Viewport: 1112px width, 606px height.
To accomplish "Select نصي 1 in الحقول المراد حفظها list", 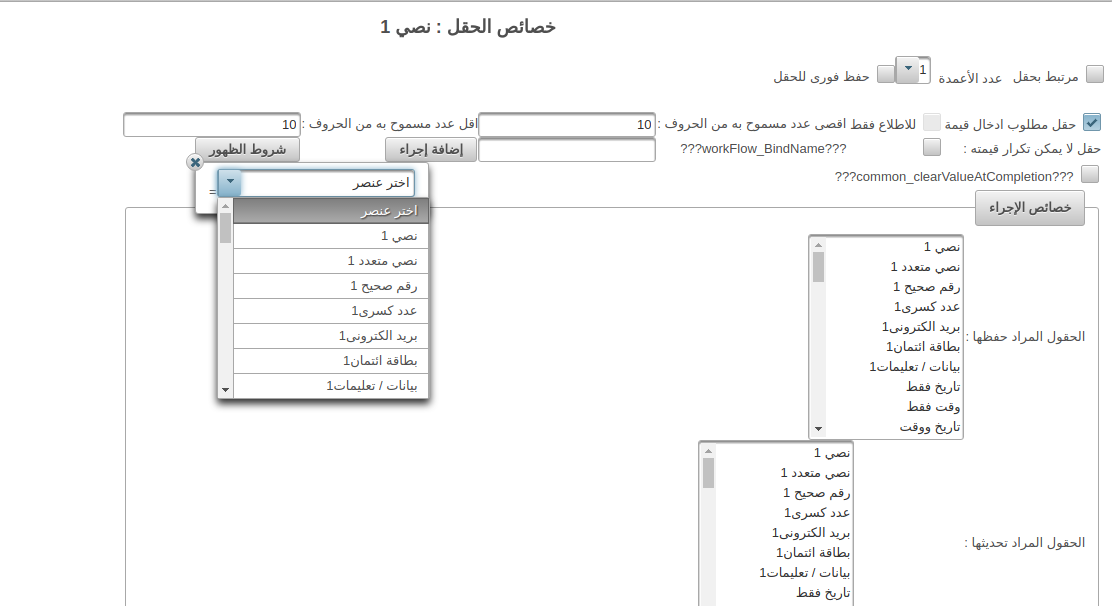I will tap(894, 247).
